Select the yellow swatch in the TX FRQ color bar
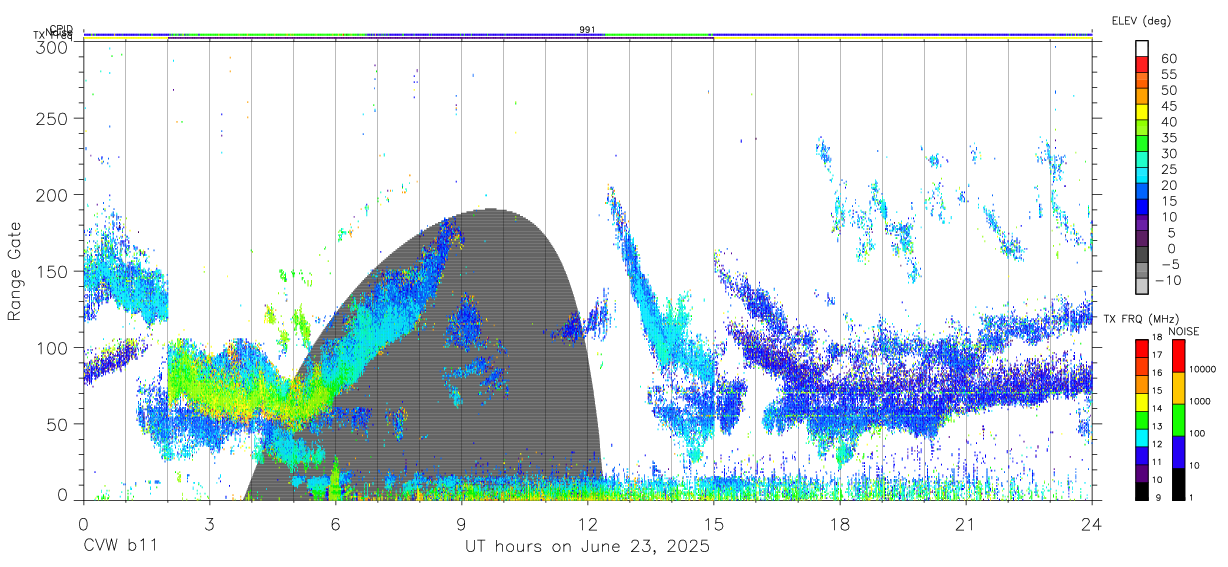Viewport: 1228px width, 567px height. pyautogui.click(x=1142, y=402)
